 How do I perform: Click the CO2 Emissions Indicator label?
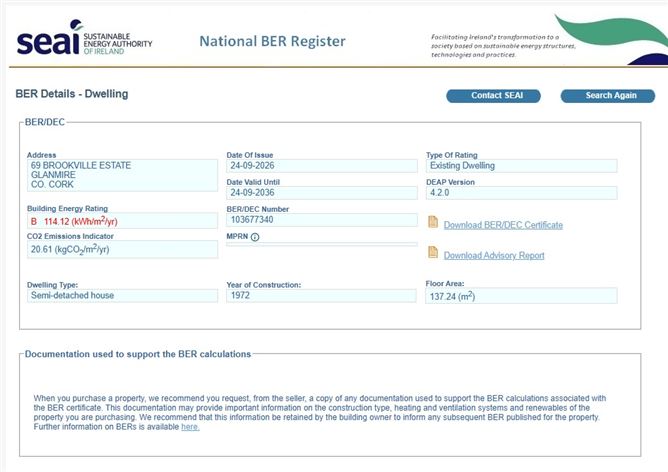[70, 236]
